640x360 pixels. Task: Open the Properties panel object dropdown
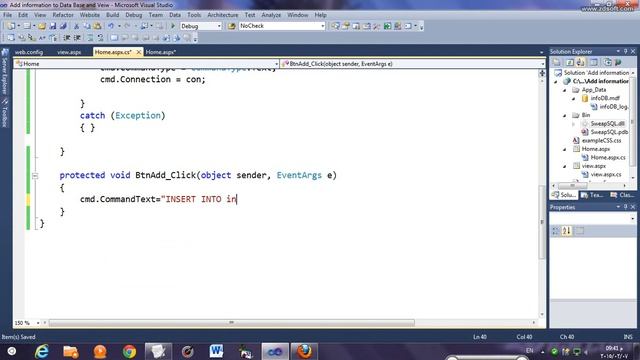coord(633,219)
